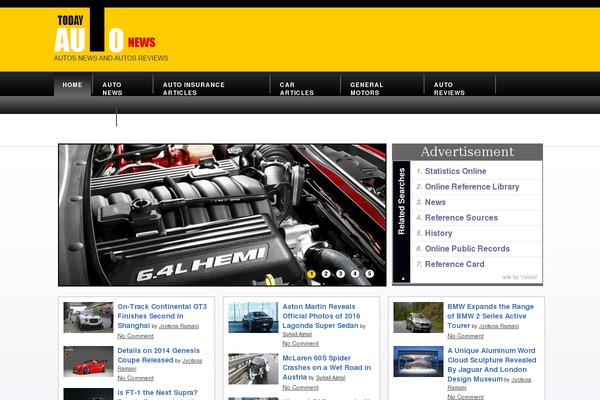This screenshot has height=400, width=600.
Task: Open Aston Martin Lagonda article thumbnail
Action: point(253,317)
